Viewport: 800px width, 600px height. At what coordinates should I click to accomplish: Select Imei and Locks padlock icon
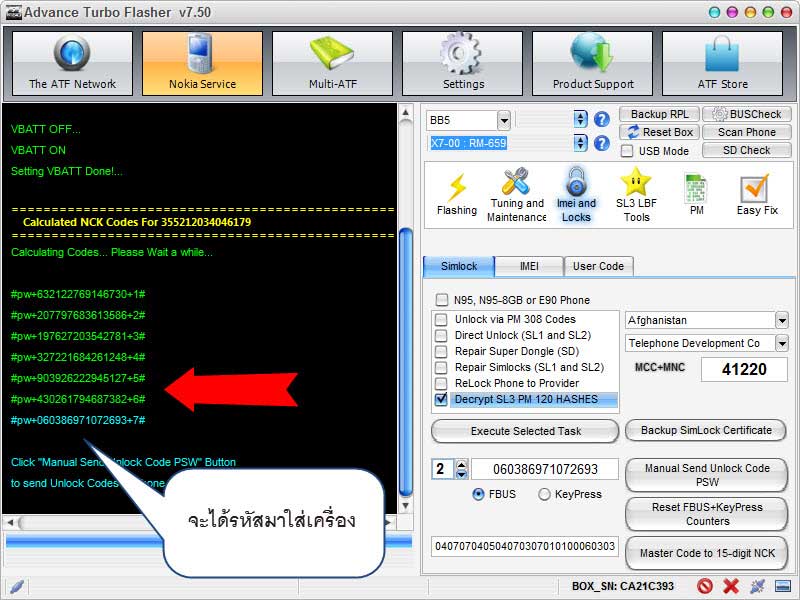coord(577,194)
